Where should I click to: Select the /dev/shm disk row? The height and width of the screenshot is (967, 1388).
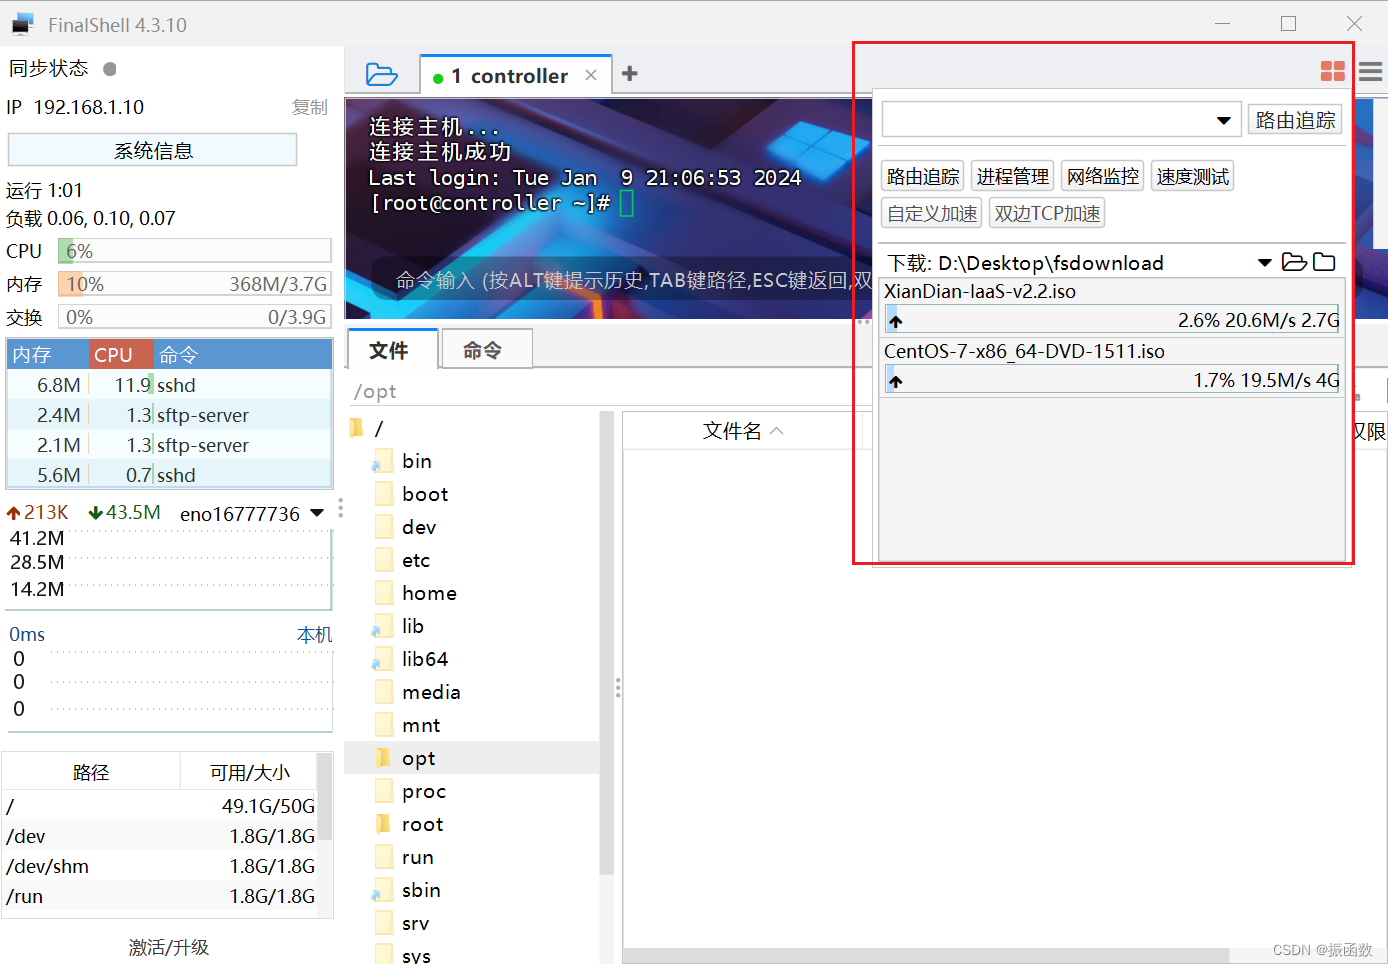click(160, 866)
